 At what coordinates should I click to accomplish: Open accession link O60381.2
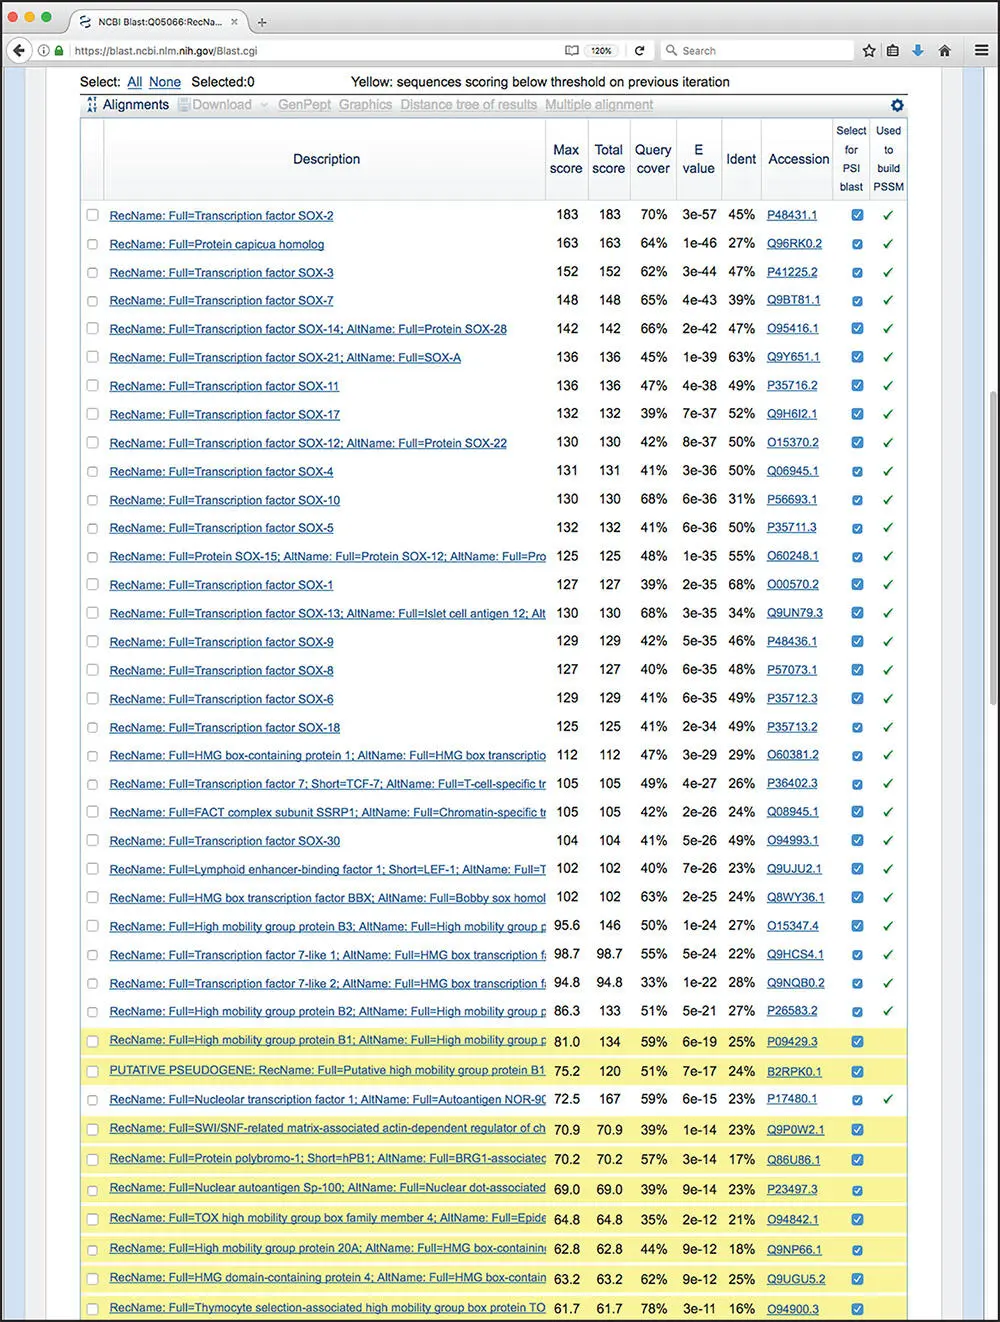point(792,755)
